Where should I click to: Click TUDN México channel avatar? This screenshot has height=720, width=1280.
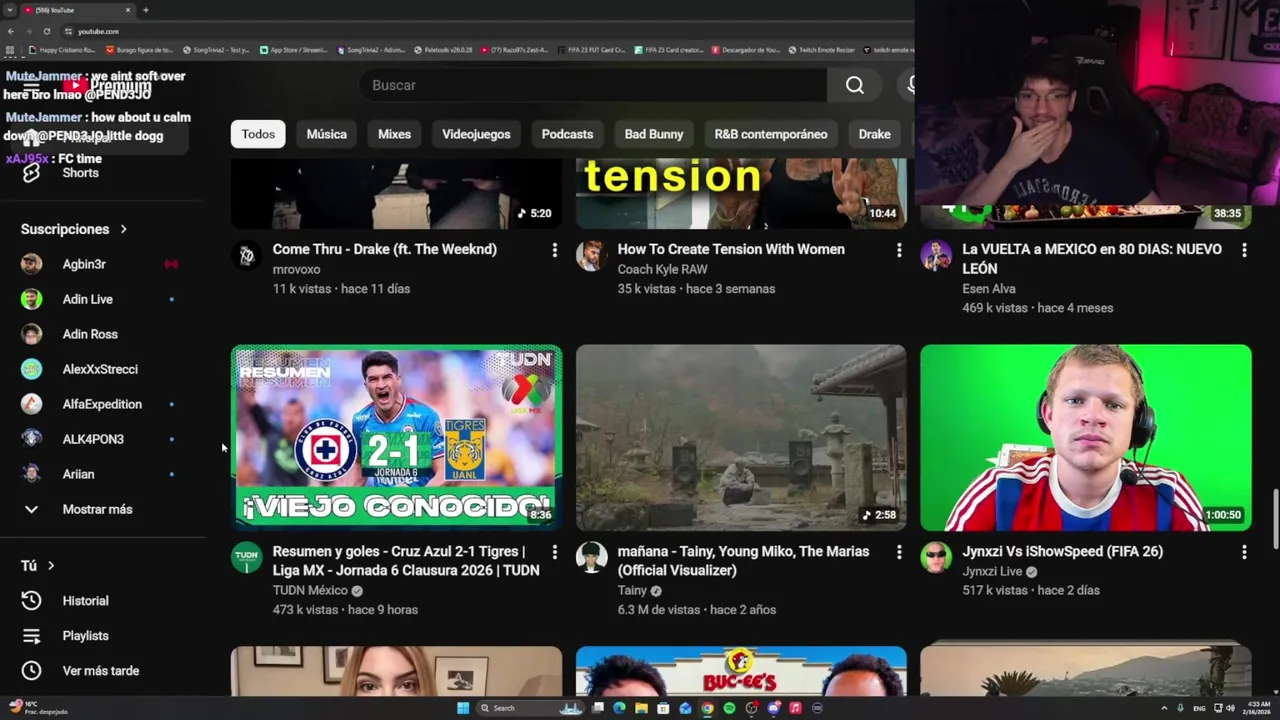246,557
